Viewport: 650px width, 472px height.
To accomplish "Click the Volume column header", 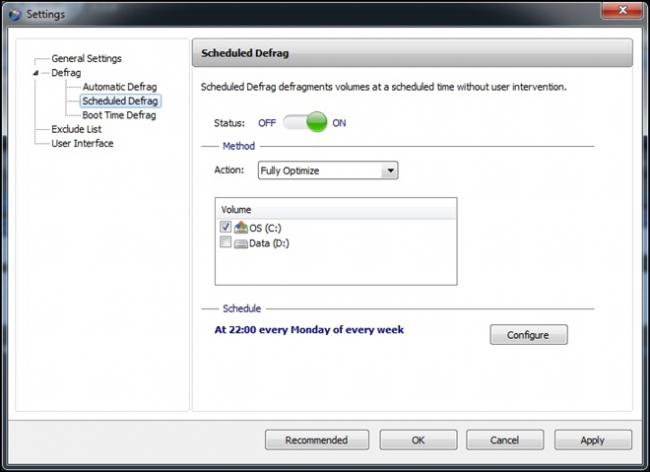I will 336,209.
